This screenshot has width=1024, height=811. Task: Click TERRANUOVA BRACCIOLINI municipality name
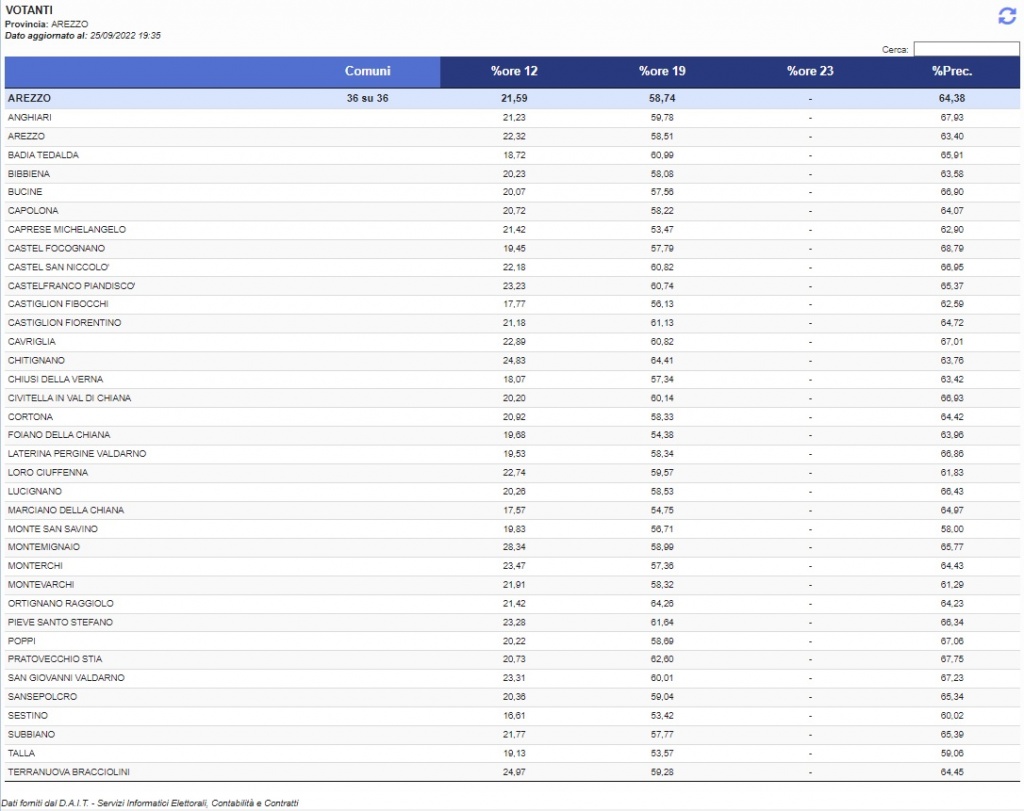69,772
